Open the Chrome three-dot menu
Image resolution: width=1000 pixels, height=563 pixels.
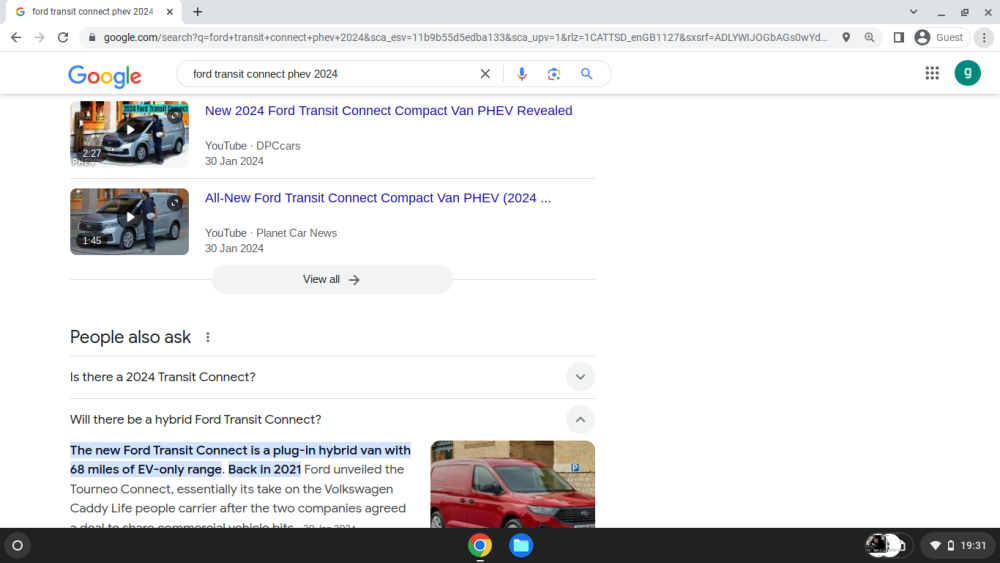point(984,38)
